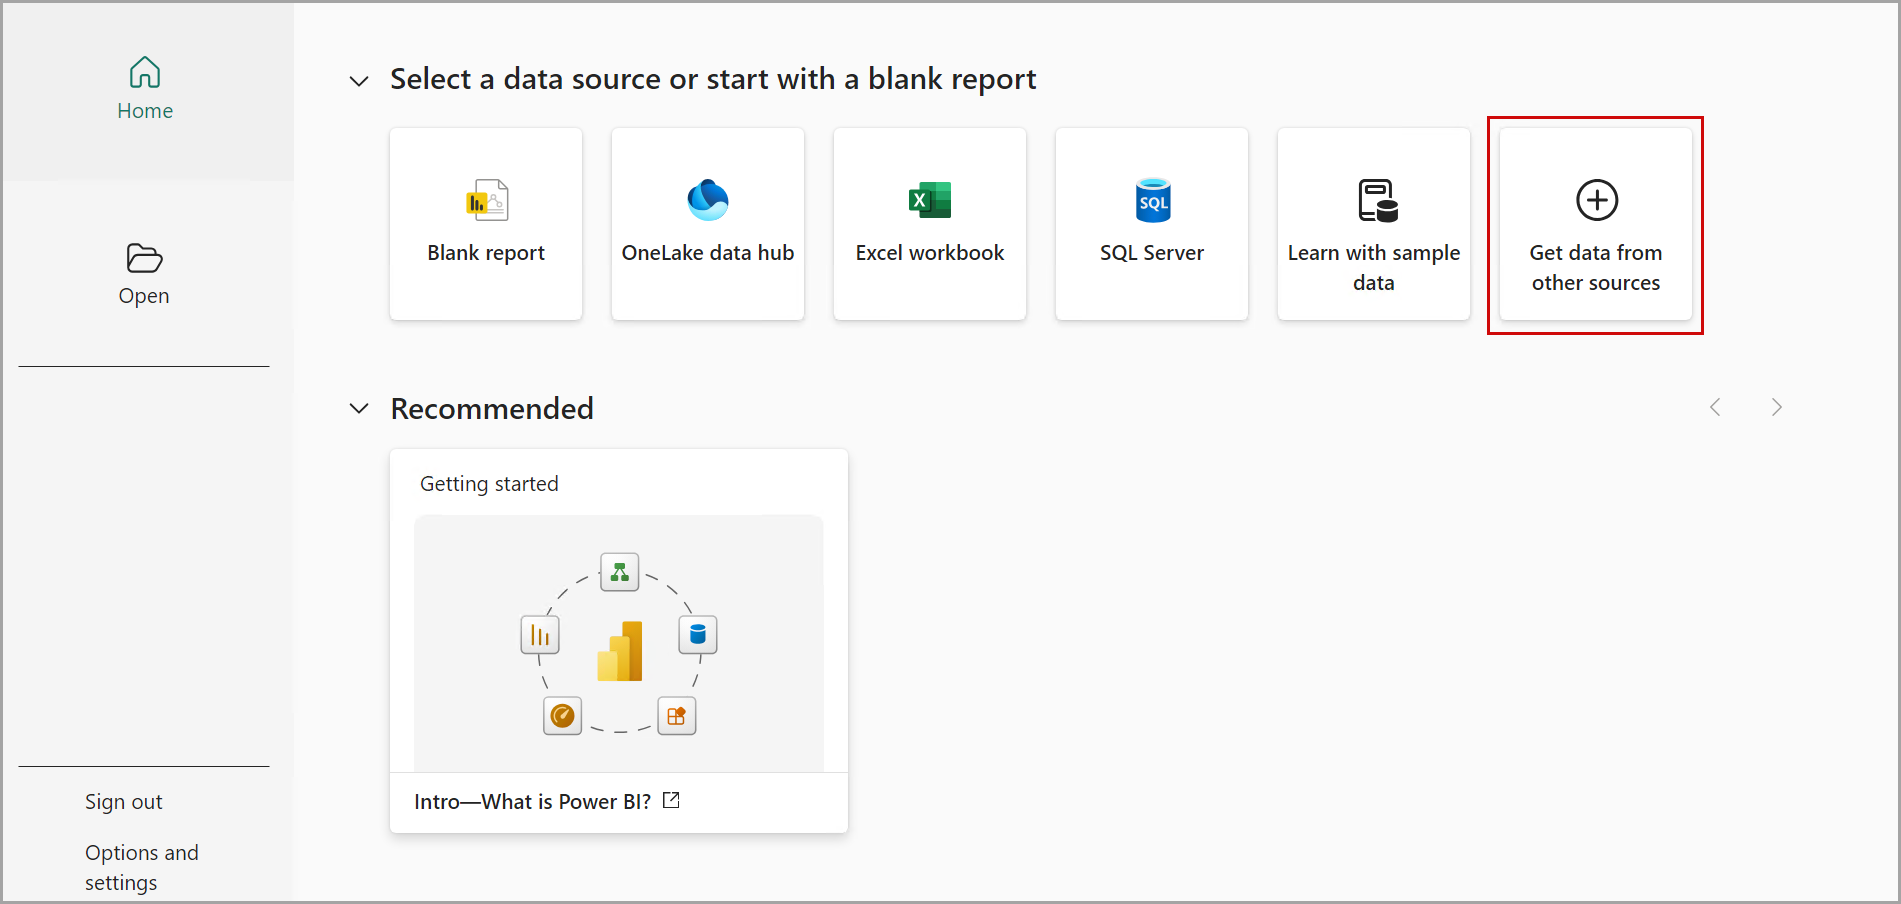Click the external link icon beside Intro
1901x904 pixels.
[x=671, y=800]
